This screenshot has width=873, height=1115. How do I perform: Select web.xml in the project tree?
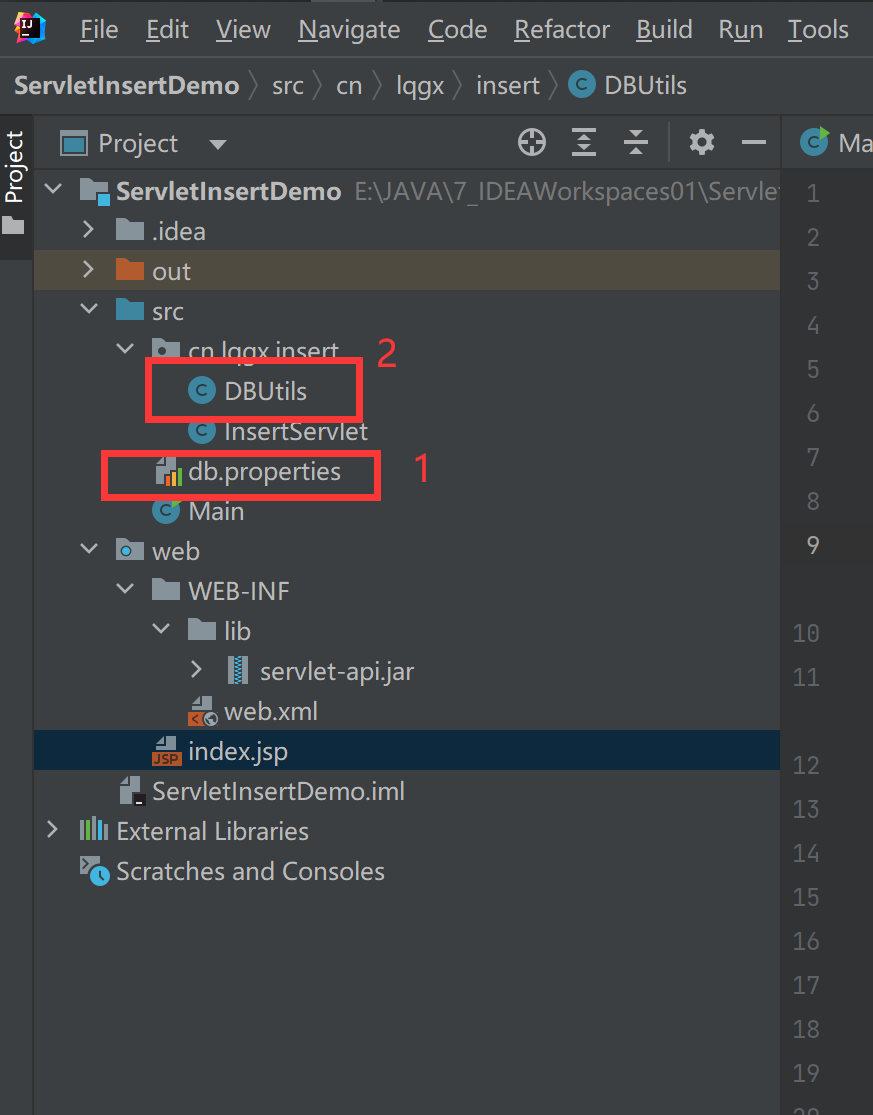pos(271,711)
